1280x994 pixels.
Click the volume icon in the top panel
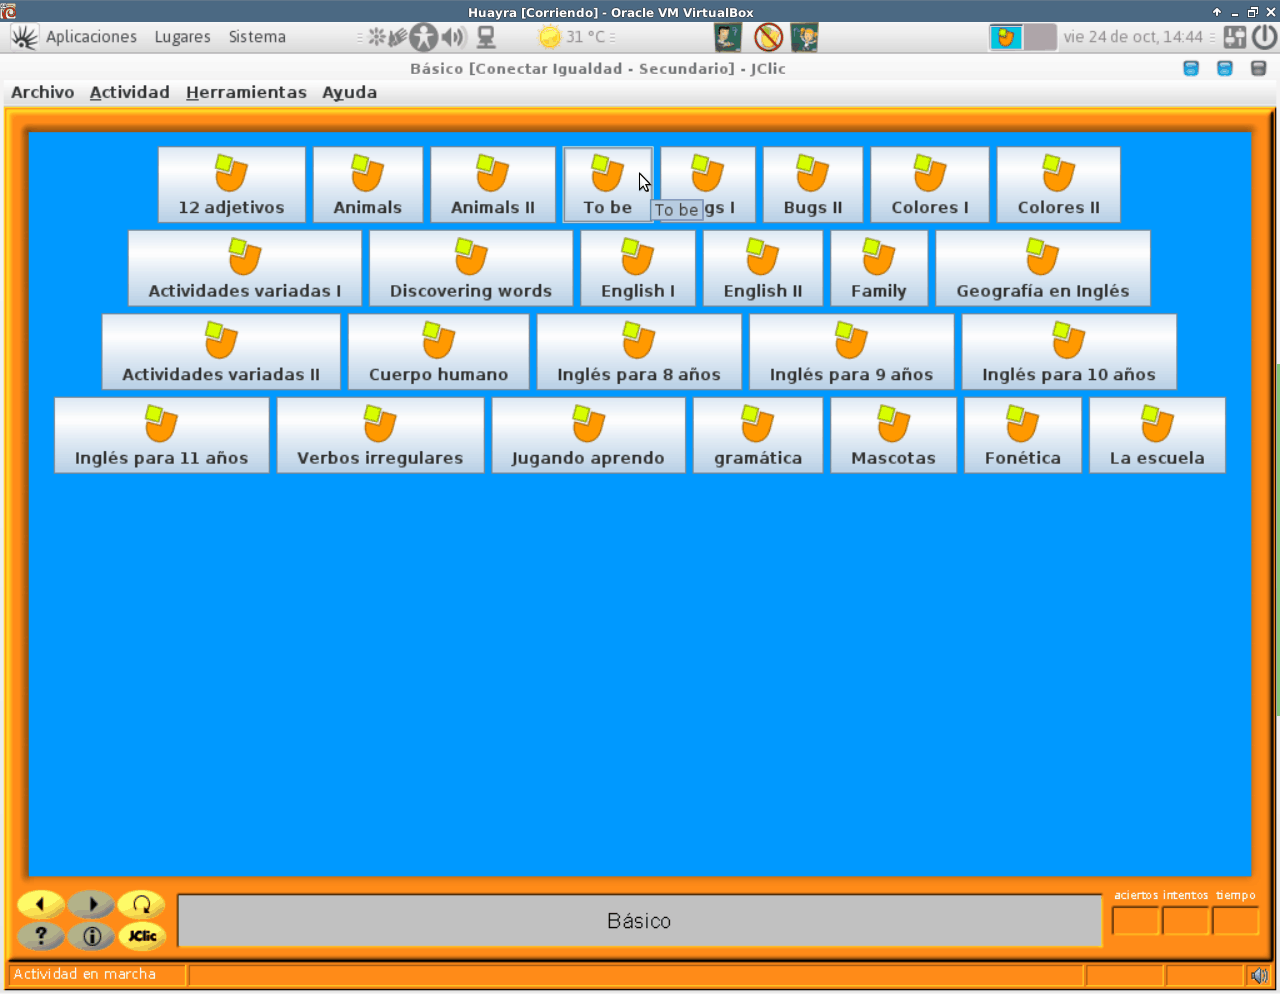point(454,37)
